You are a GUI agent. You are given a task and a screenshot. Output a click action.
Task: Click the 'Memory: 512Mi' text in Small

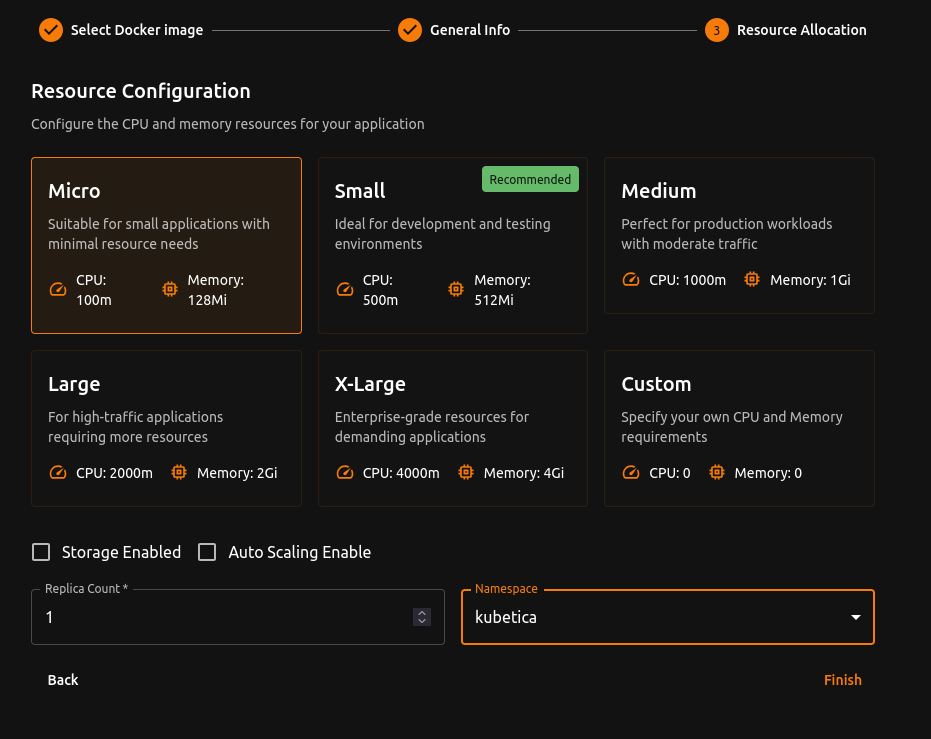click(502, 290)
